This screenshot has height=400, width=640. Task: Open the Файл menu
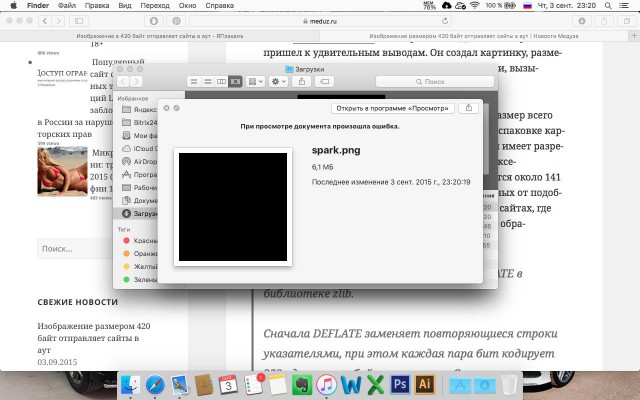67,6
